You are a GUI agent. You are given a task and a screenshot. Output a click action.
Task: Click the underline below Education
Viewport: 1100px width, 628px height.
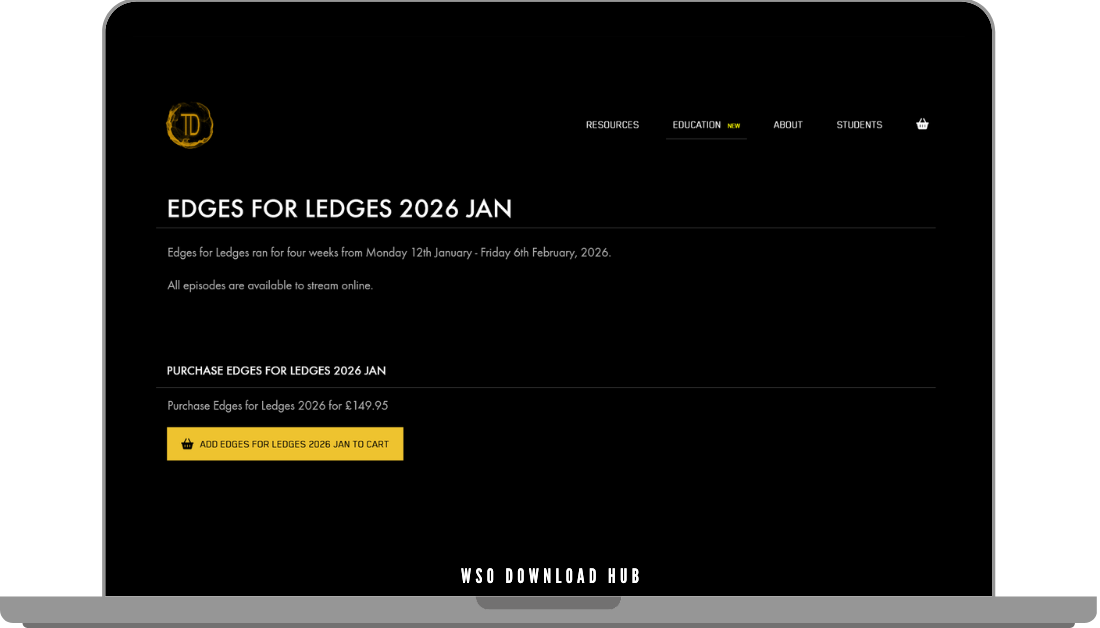pos(706,140)
